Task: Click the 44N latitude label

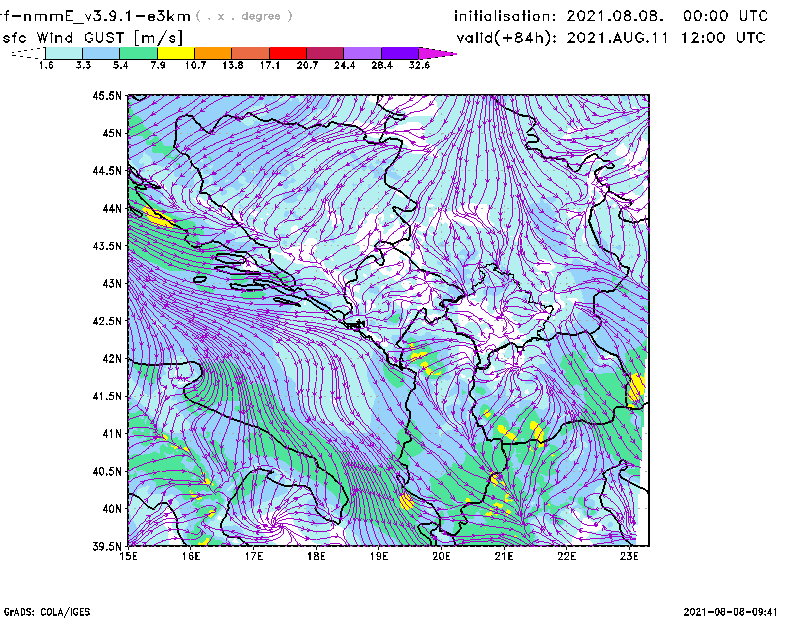Action: click(112, 209)
